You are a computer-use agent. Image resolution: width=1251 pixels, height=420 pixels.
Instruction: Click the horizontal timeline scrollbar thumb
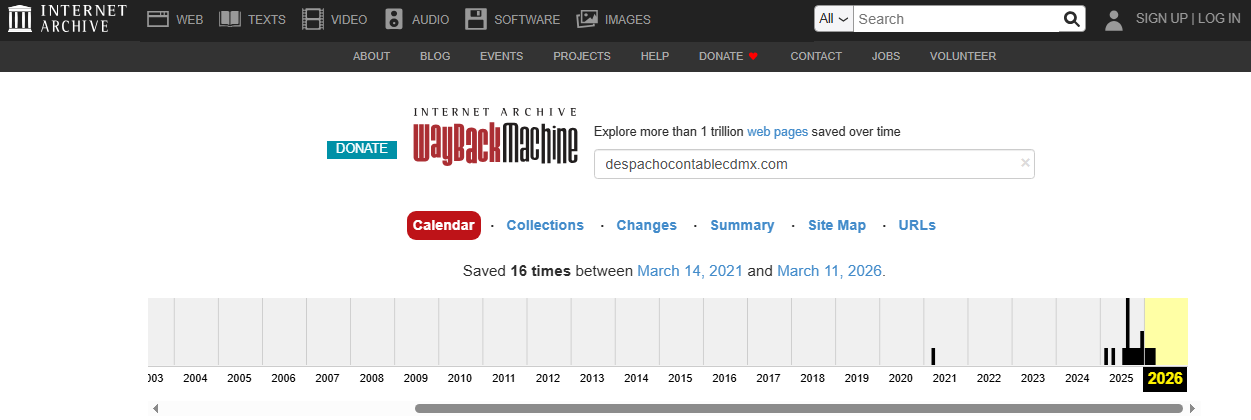799,408
